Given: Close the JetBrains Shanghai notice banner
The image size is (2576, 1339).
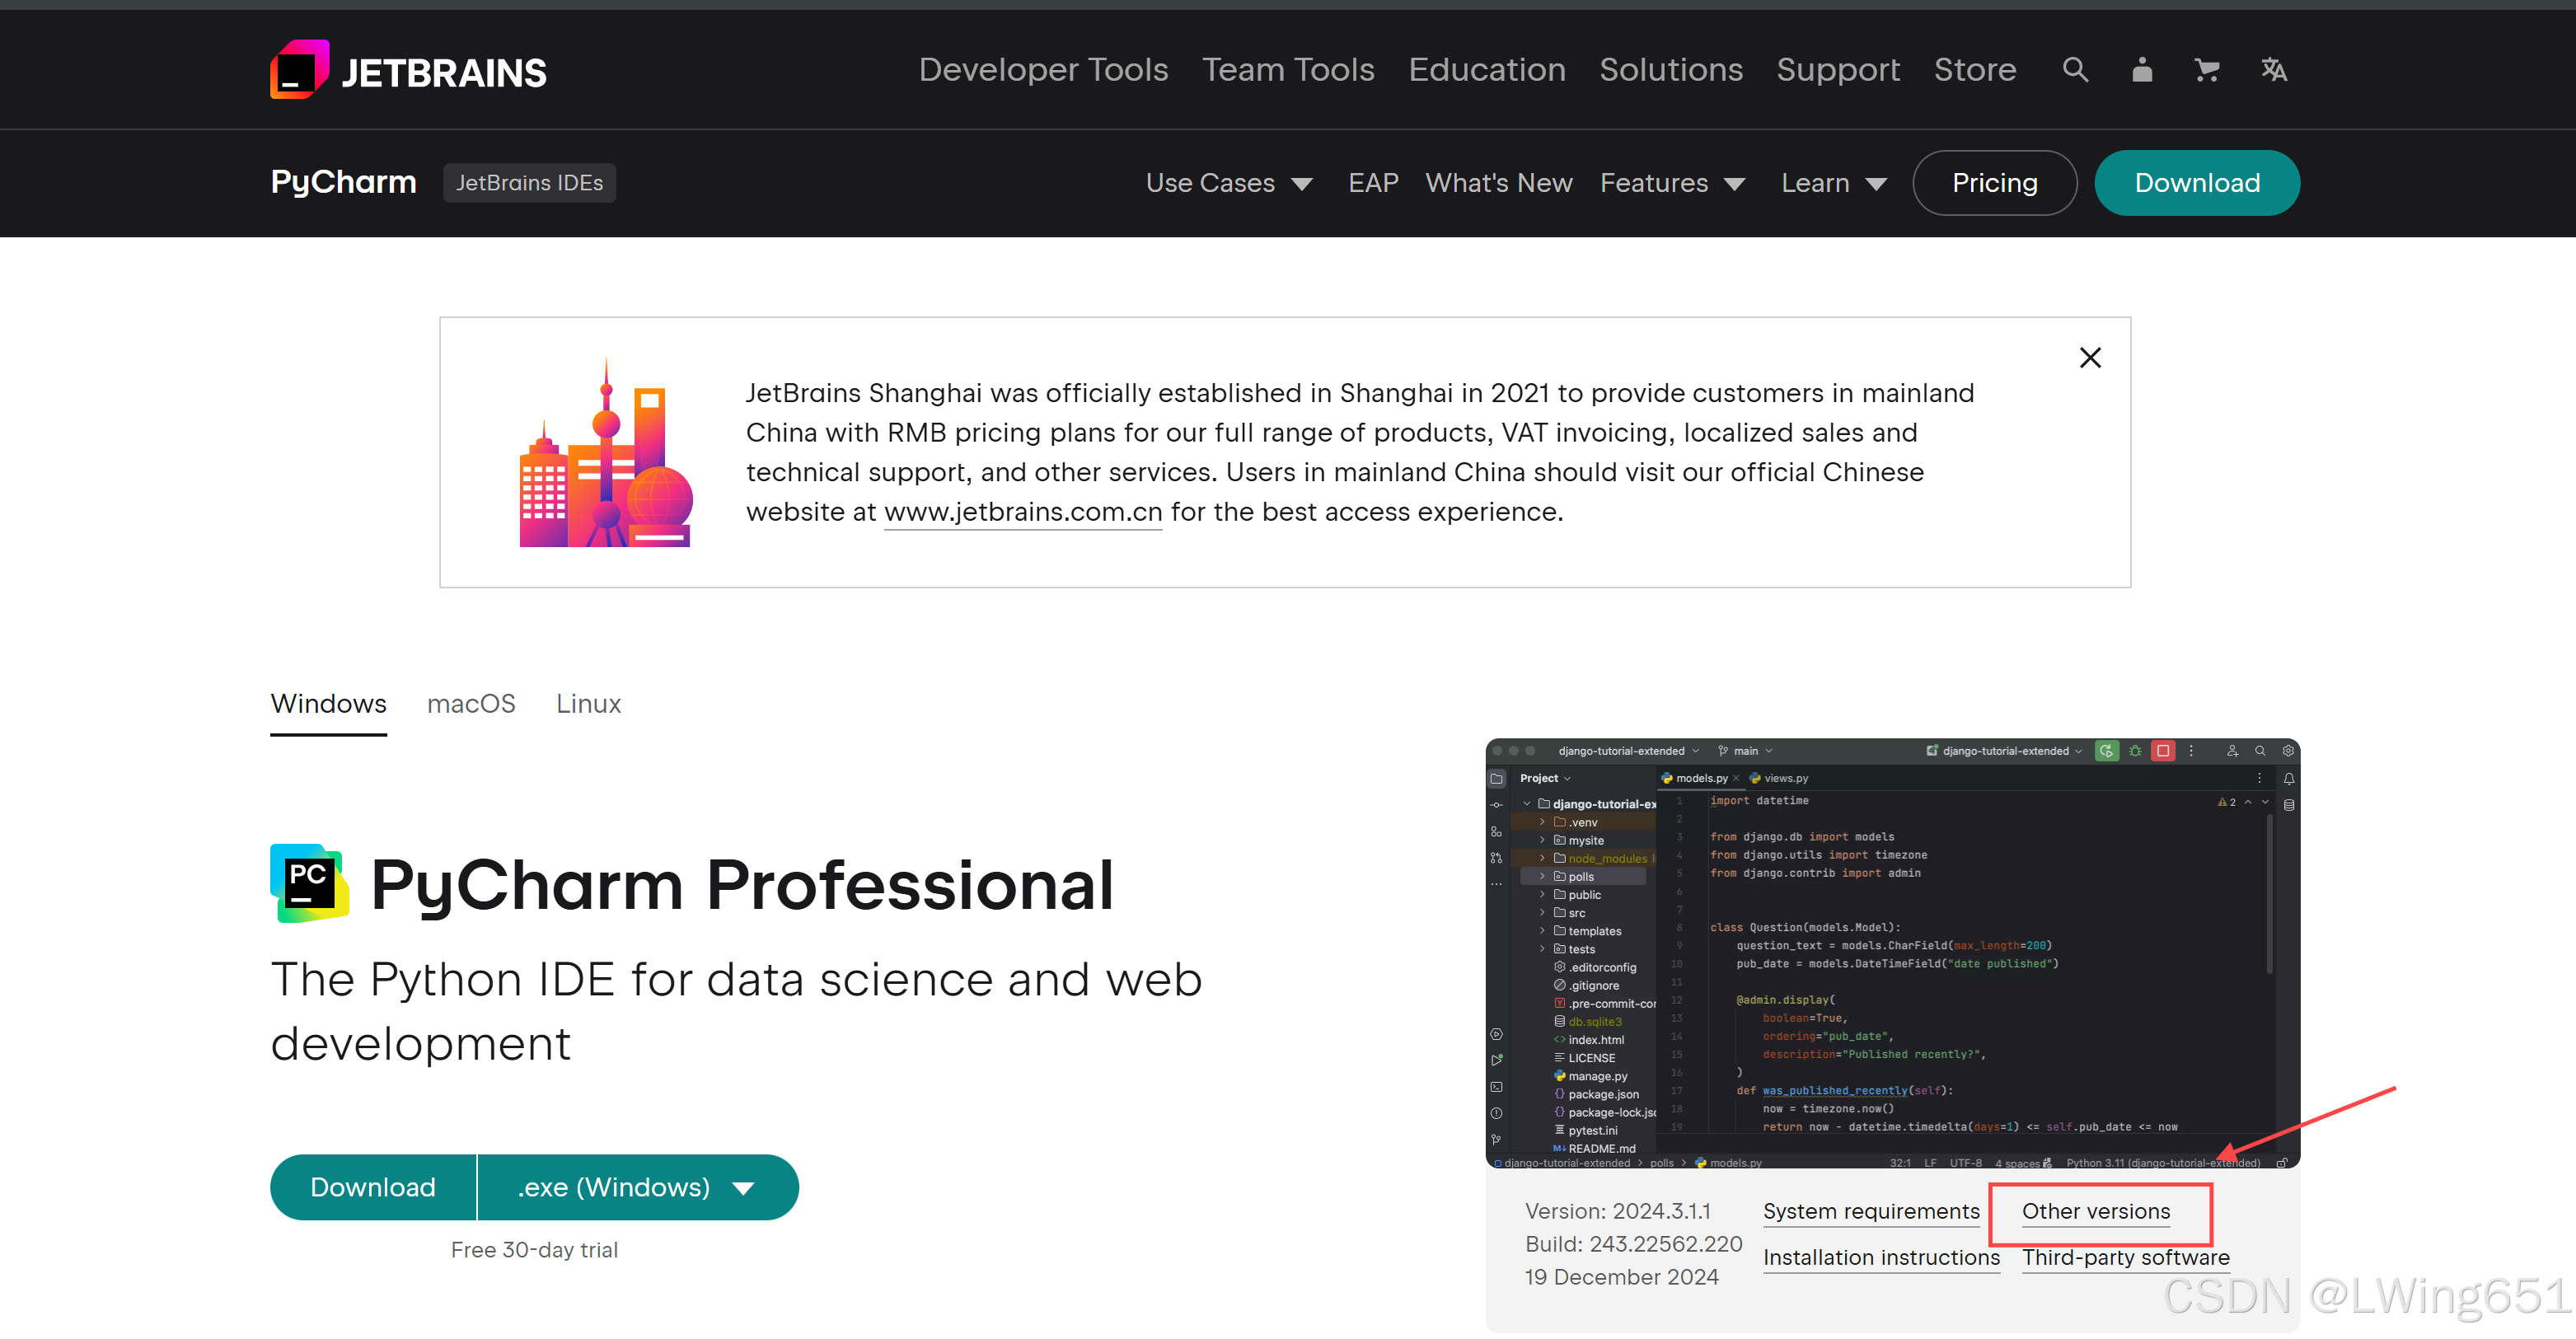Looking at the screenshot, I should (2090, 358).
